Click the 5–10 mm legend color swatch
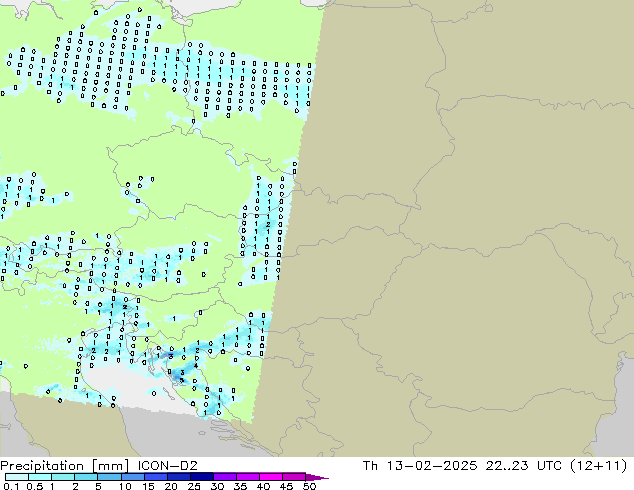This screenshot has width=634, height=490. (109, 477)
